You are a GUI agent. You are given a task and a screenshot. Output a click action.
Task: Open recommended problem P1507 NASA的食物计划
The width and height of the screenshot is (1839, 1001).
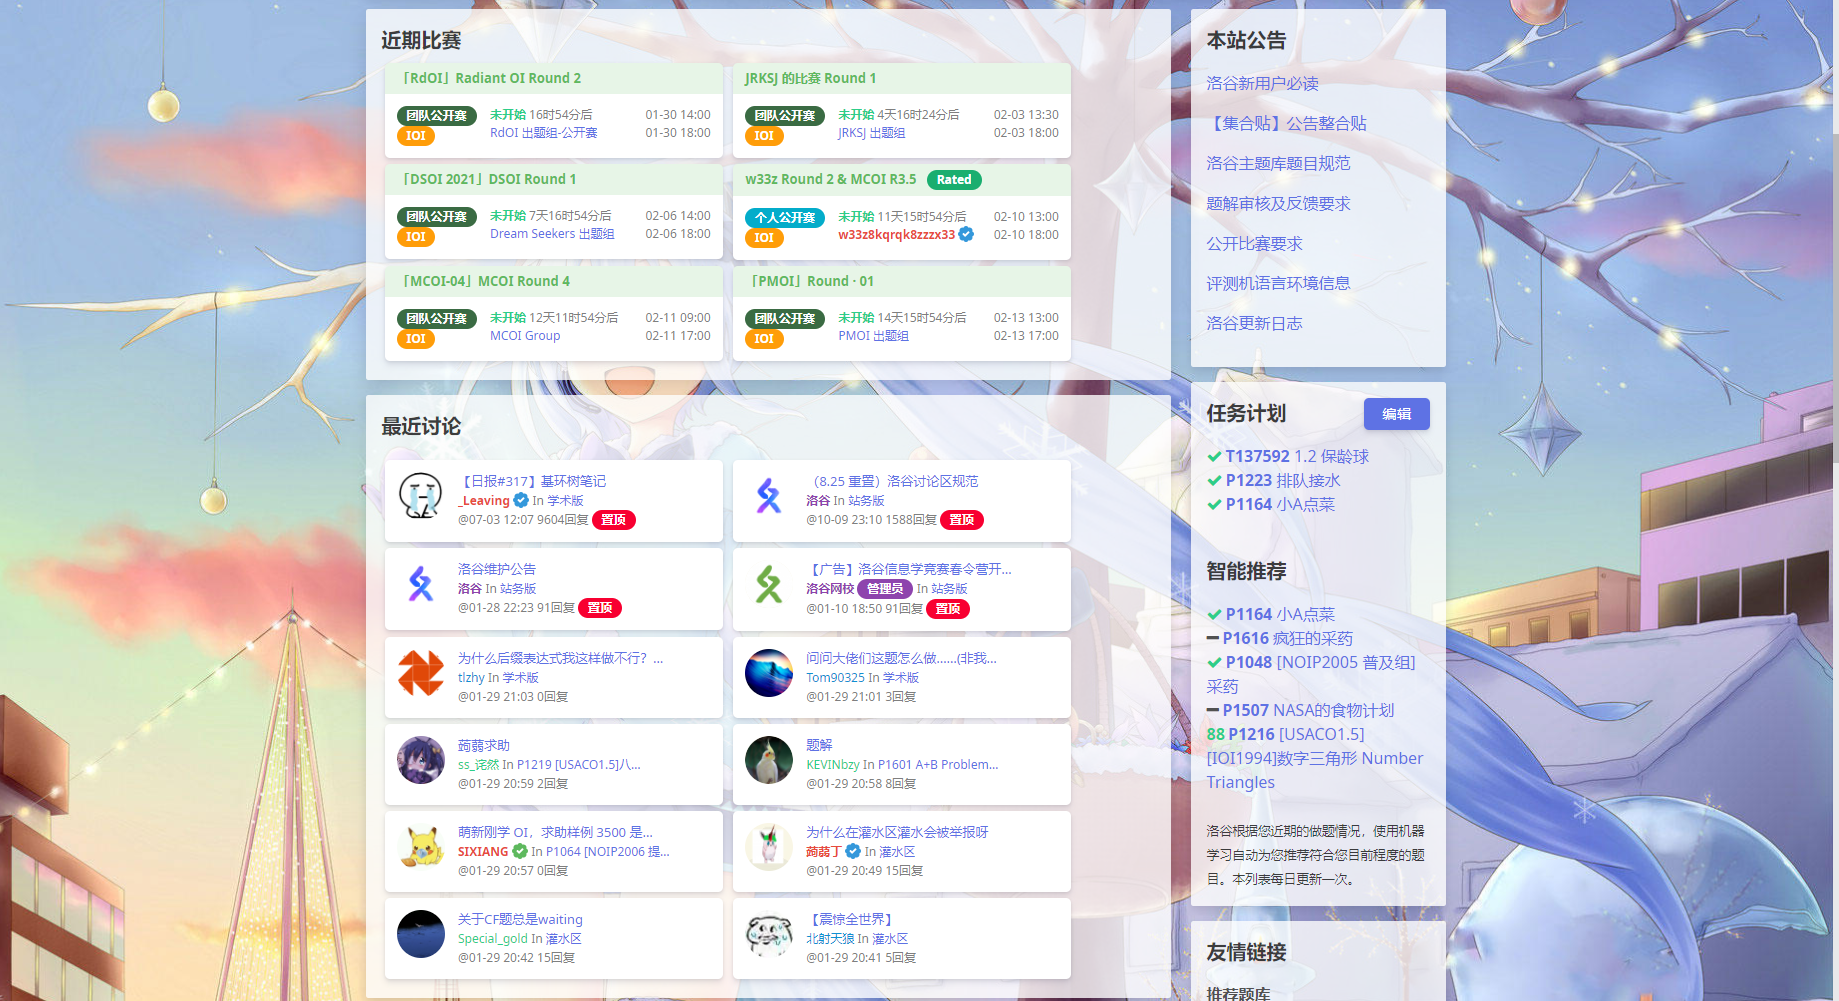[1308, 710]
